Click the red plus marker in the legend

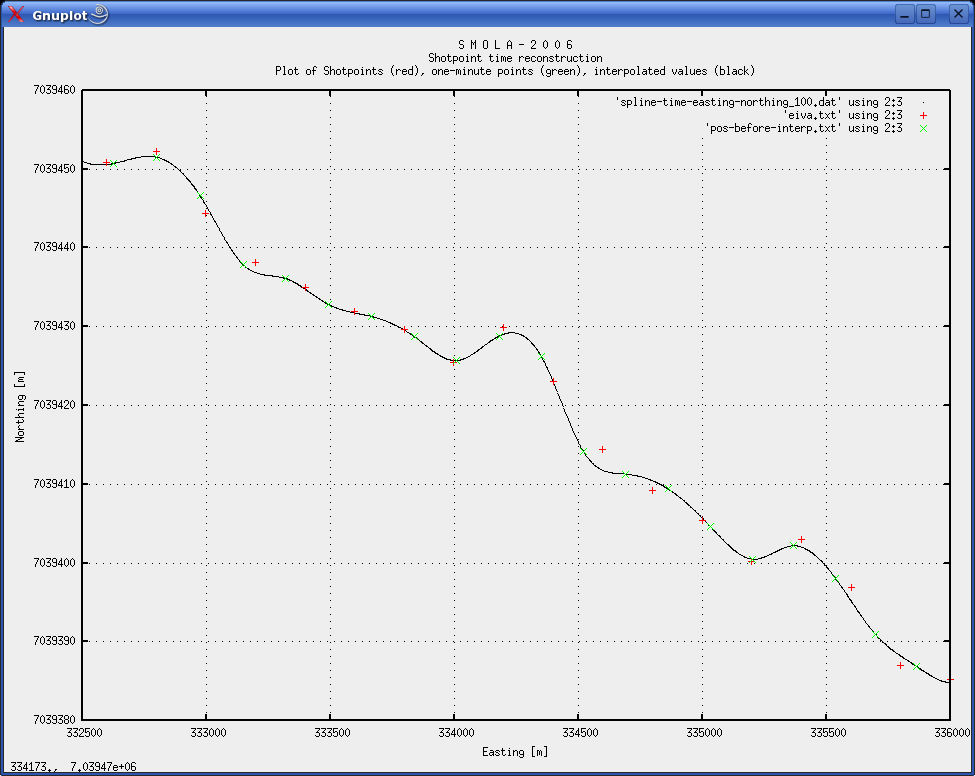tap(923, 115)
